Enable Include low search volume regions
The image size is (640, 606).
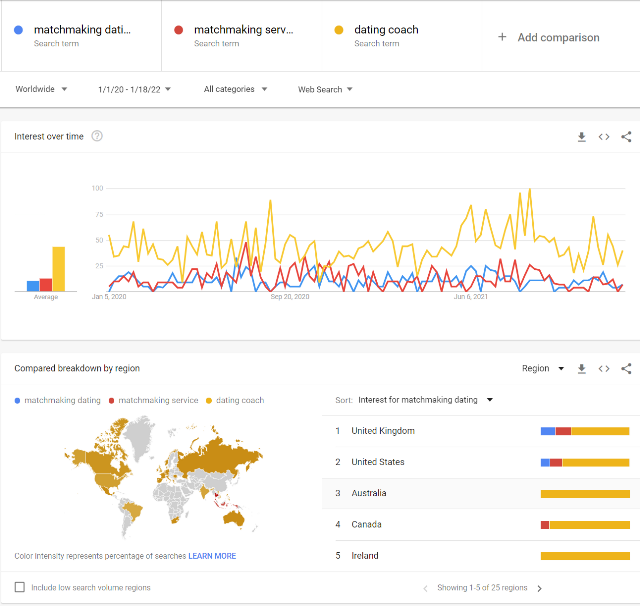[20, 587]
